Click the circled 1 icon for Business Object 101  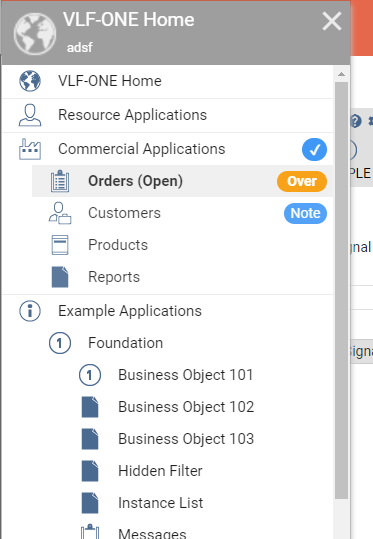click(x=90, y=375)
